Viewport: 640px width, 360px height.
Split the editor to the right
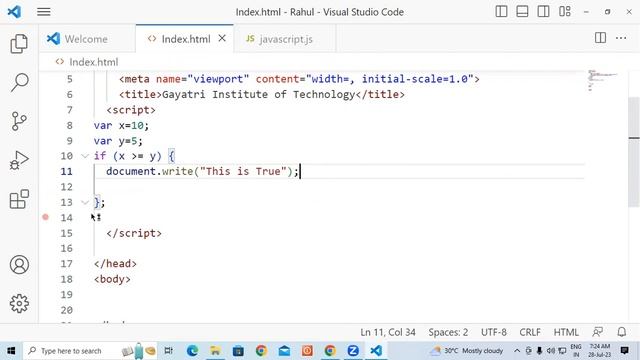[x=600, y=38]
